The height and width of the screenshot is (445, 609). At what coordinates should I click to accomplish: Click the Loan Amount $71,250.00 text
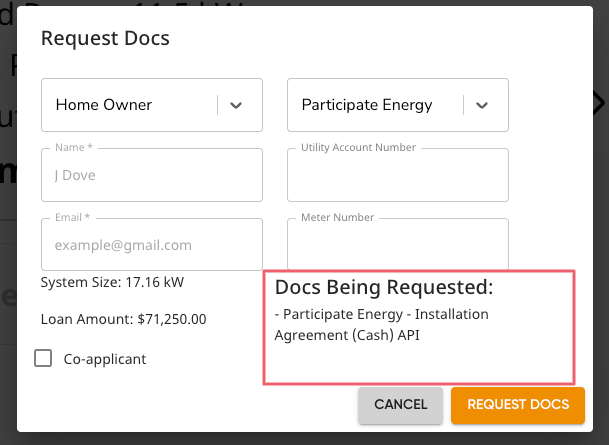point(123,320)
